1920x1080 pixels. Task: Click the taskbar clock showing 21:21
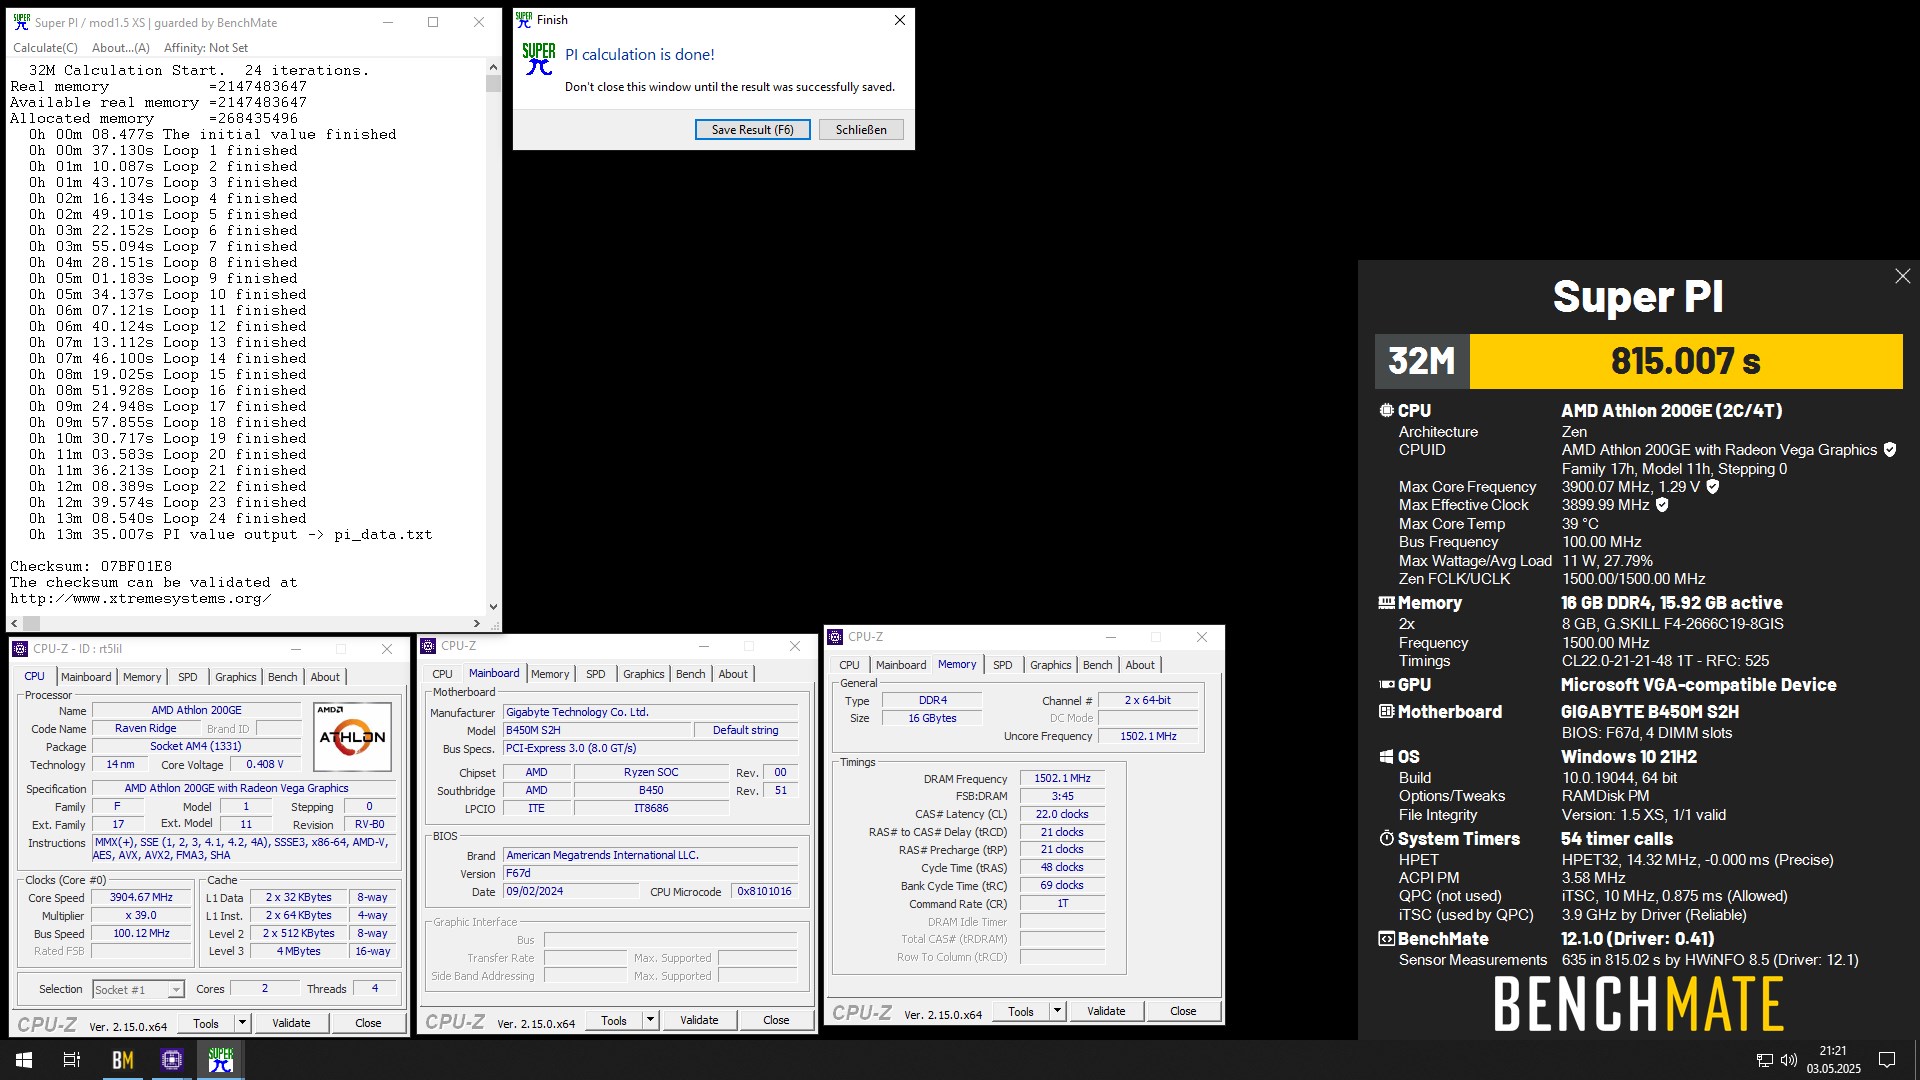[1833, 1060]
